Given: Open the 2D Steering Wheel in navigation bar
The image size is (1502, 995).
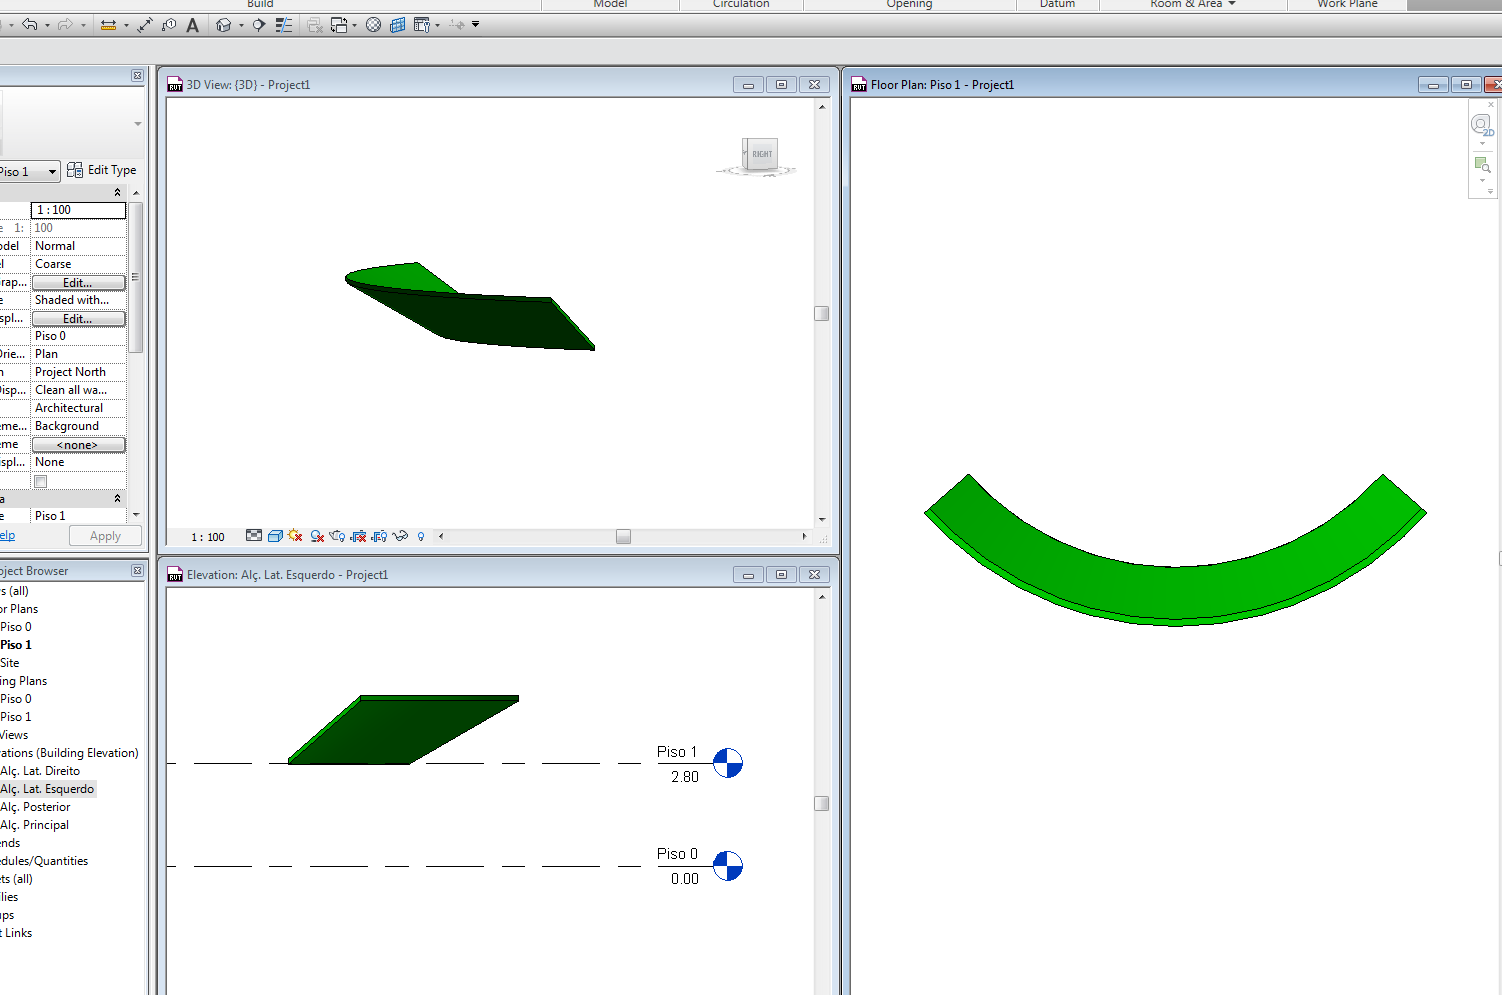Looking at the screenshot, I should (1481, 125).
